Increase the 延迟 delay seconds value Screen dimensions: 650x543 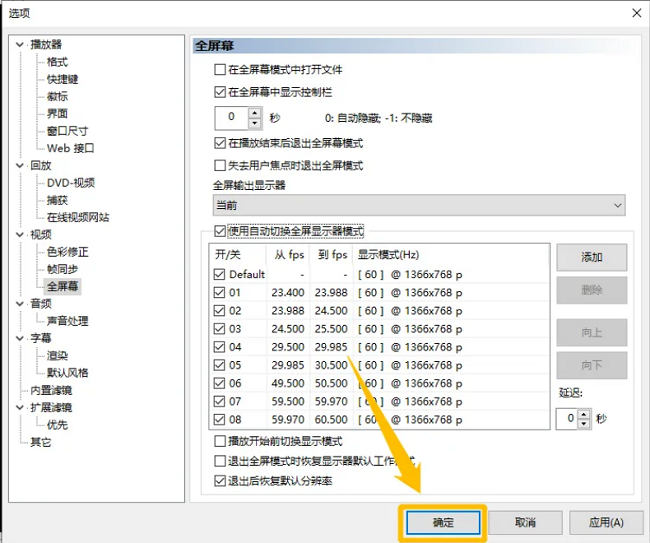584,414
